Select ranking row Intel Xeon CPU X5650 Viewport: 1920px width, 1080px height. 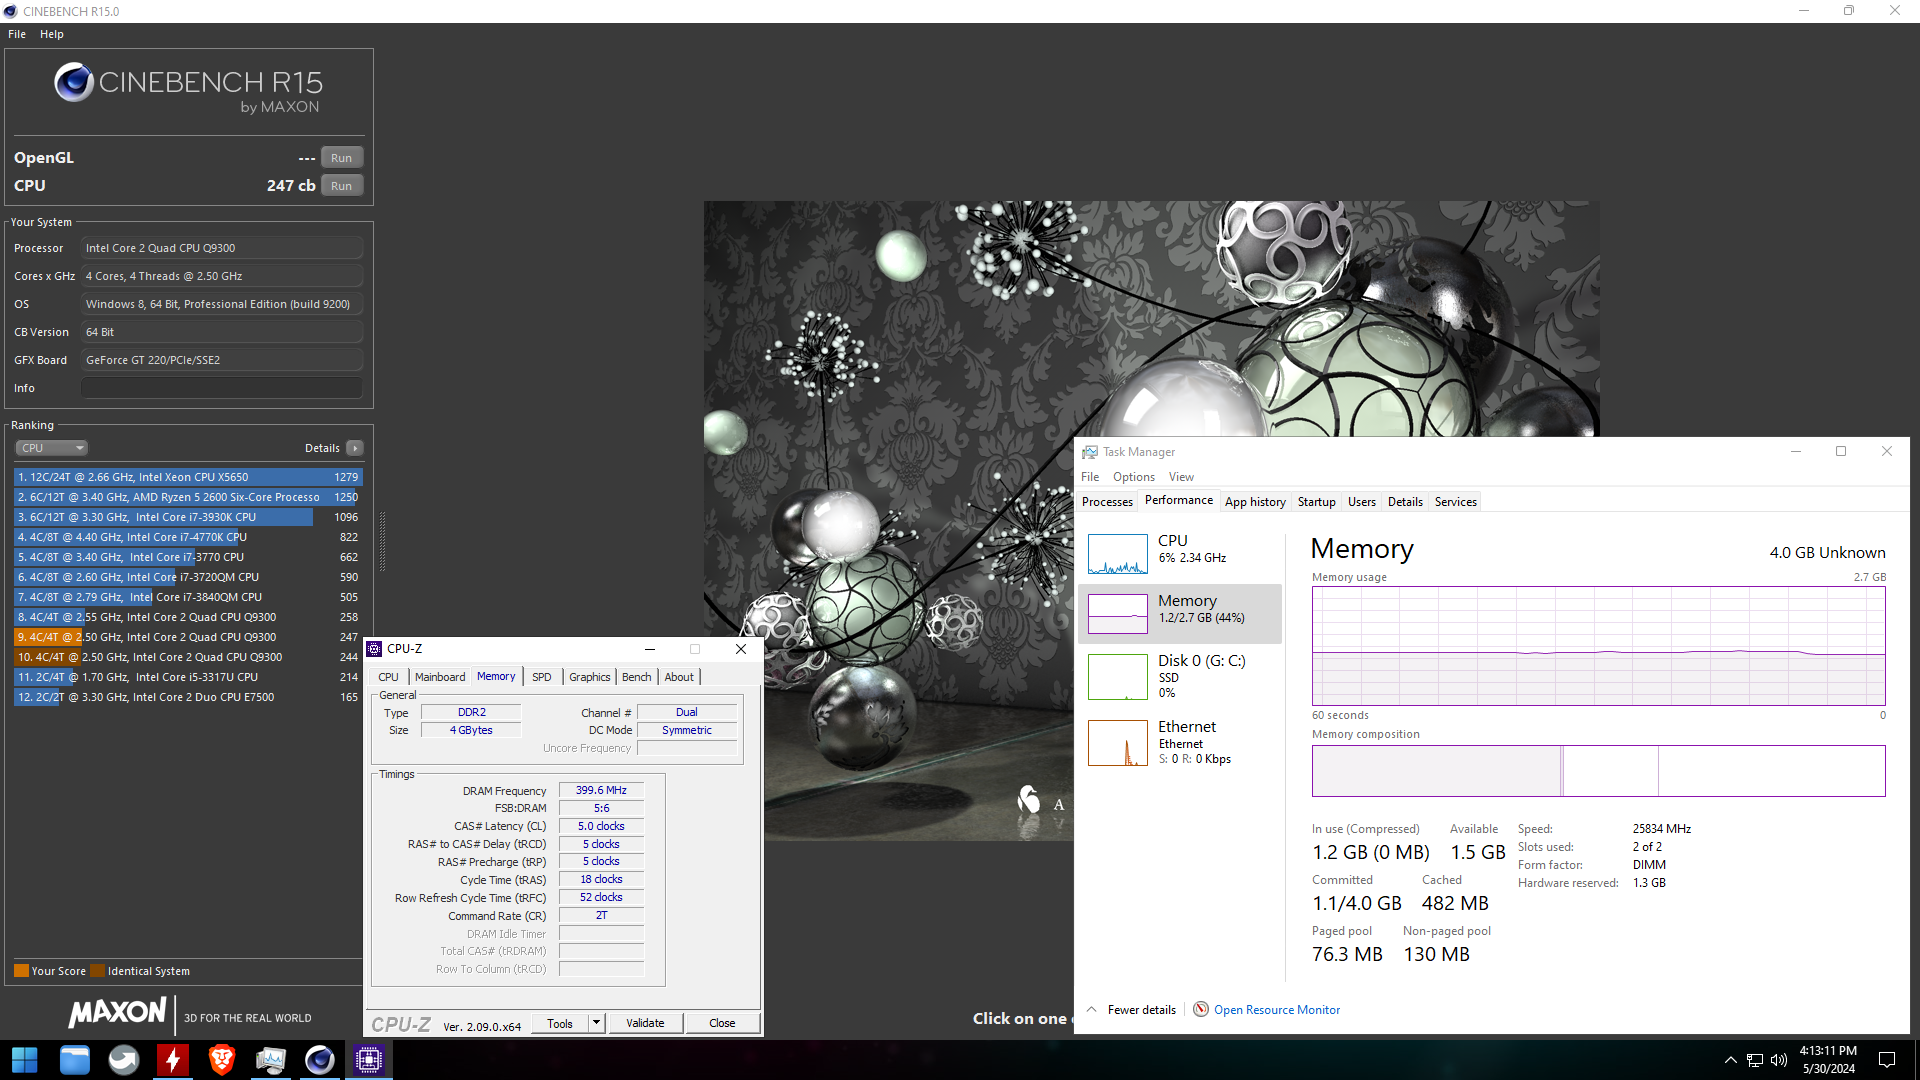click(x=187, y=477)
